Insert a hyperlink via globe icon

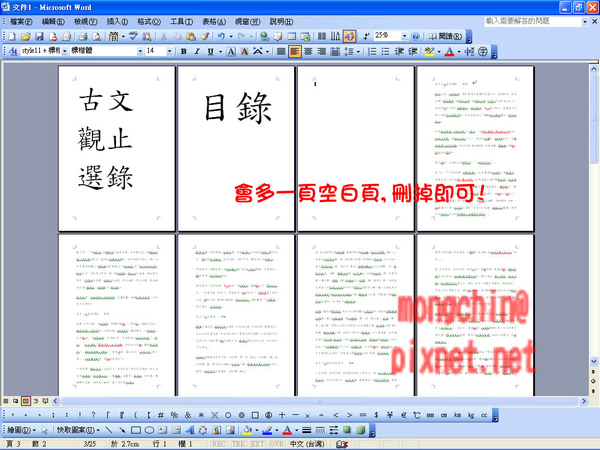[264, 36]
